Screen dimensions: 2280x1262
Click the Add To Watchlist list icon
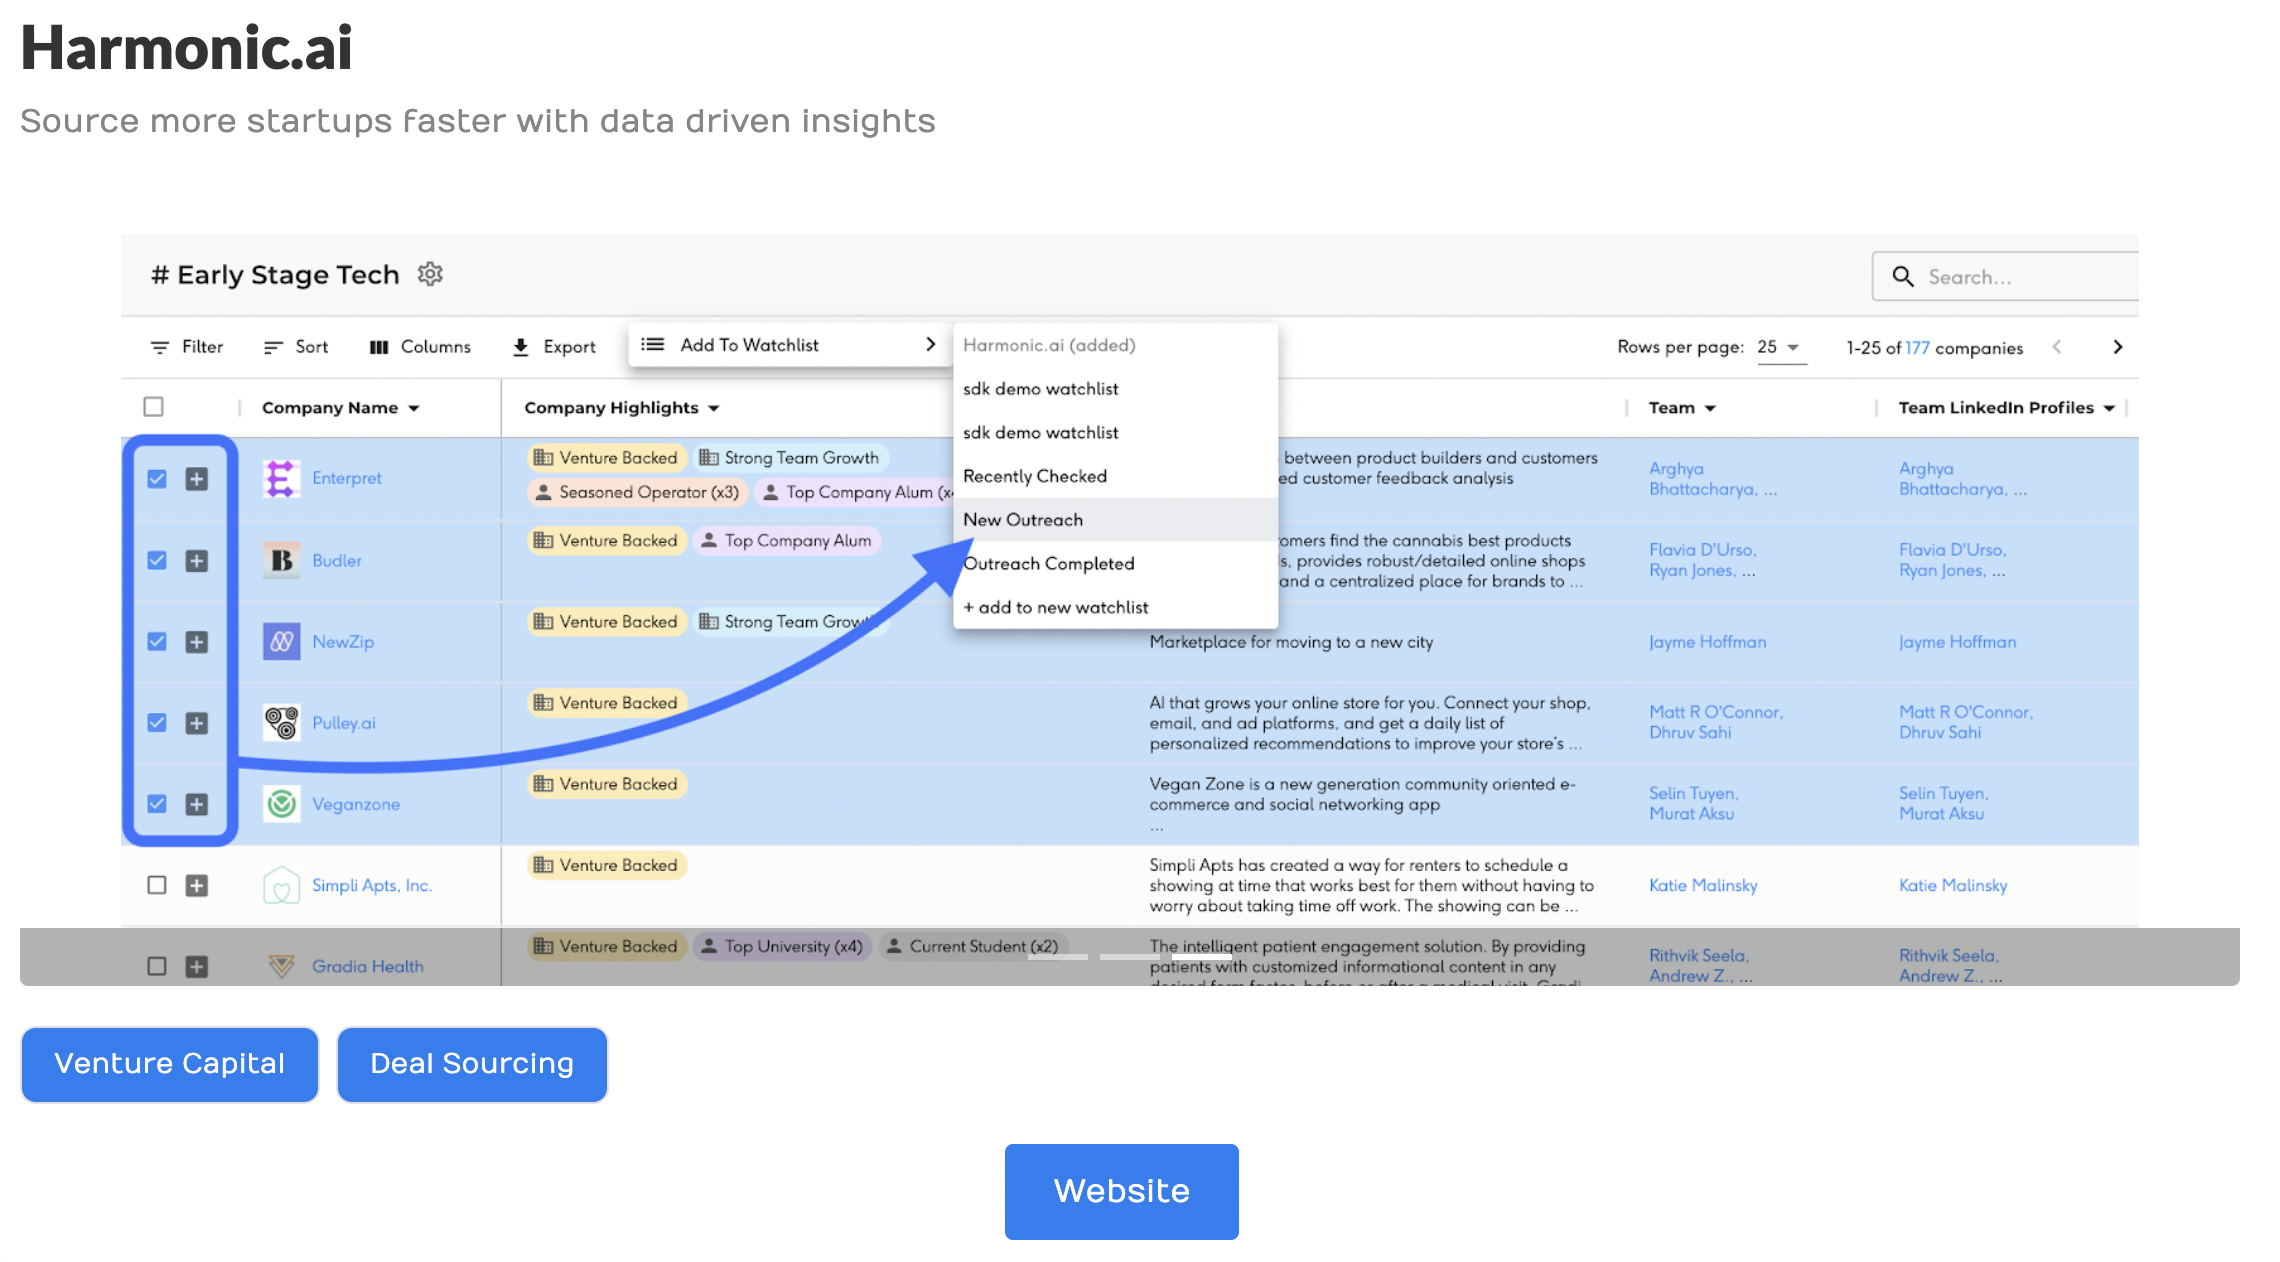coord(652,344)
